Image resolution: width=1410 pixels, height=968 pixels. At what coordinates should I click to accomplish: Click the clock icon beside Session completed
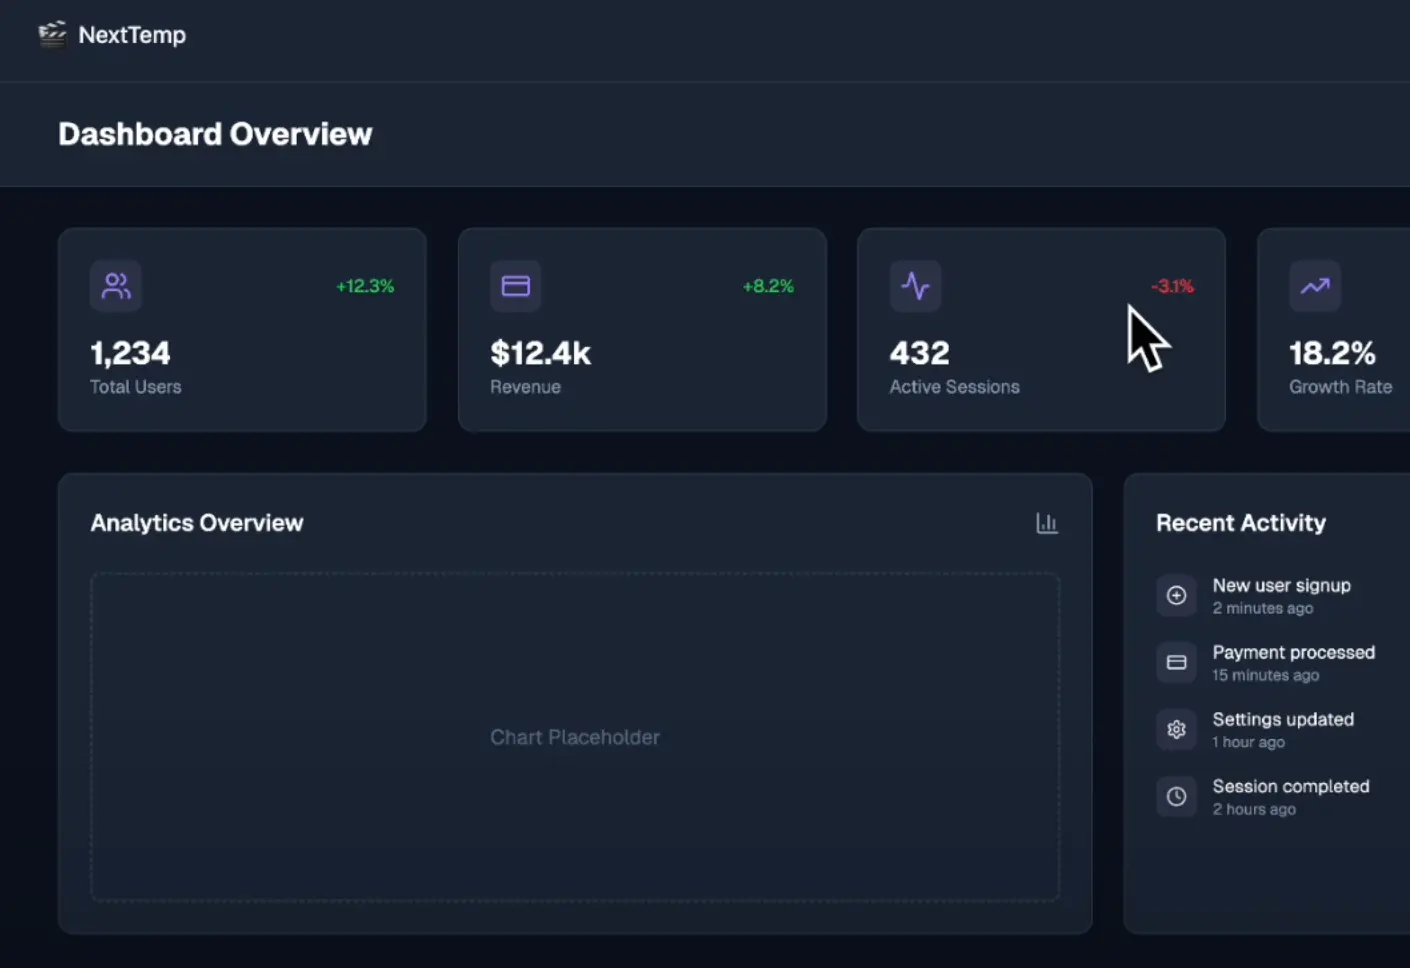[1177, 797]
